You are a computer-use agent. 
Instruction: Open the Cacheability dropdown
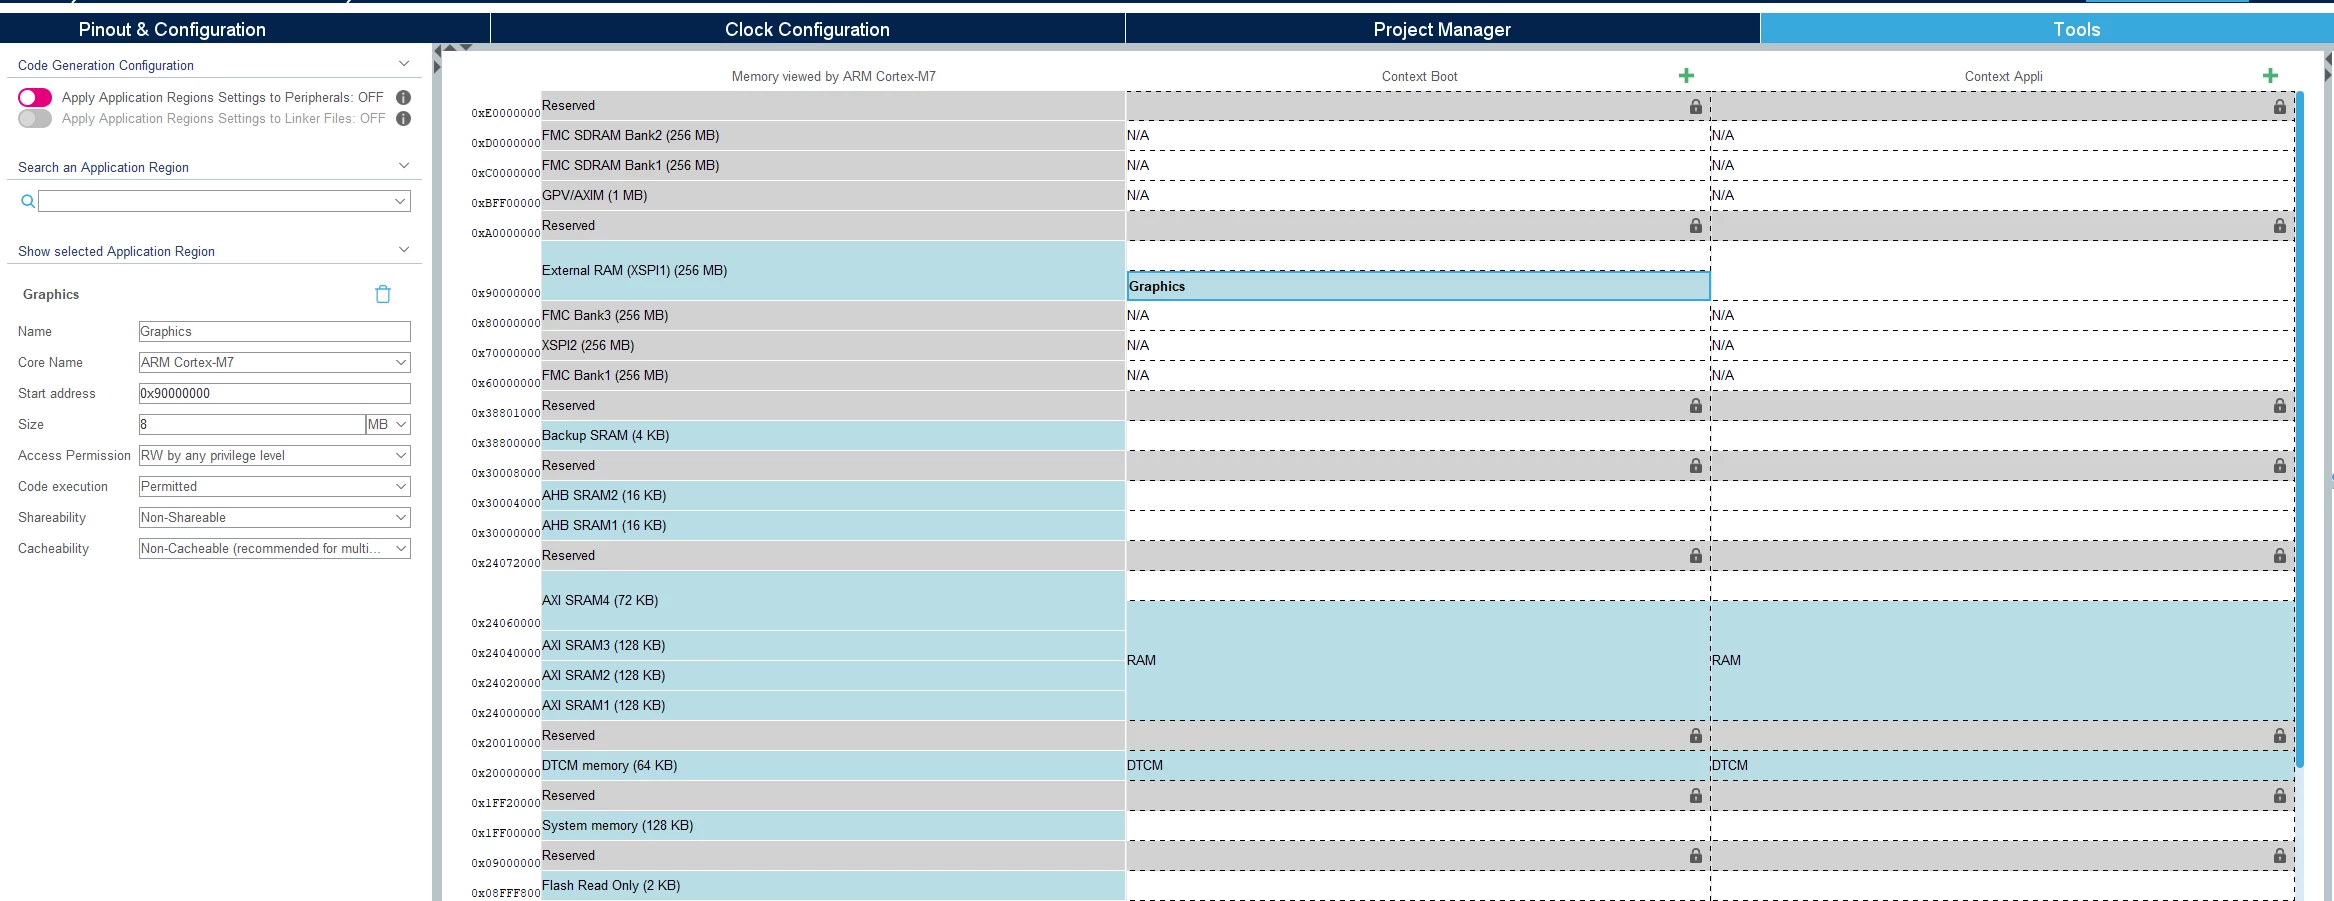(x=275, y=548)
